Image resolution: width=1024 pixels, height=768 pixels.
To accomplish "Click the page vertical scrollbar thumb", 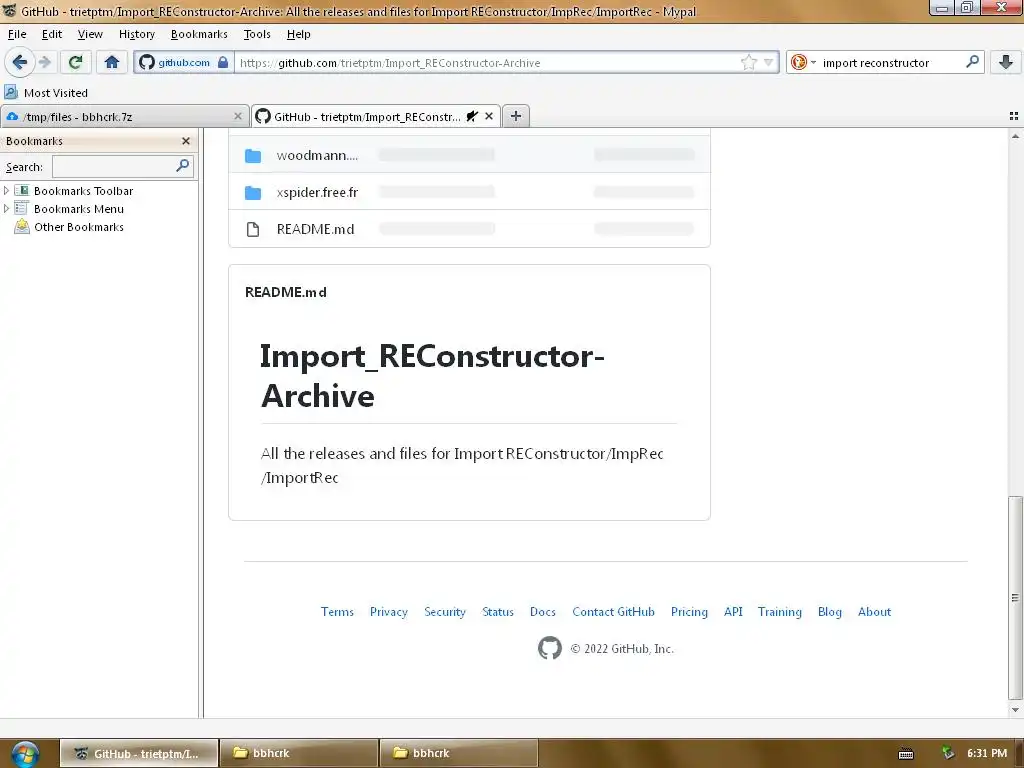I will (x=1015, y=598).
